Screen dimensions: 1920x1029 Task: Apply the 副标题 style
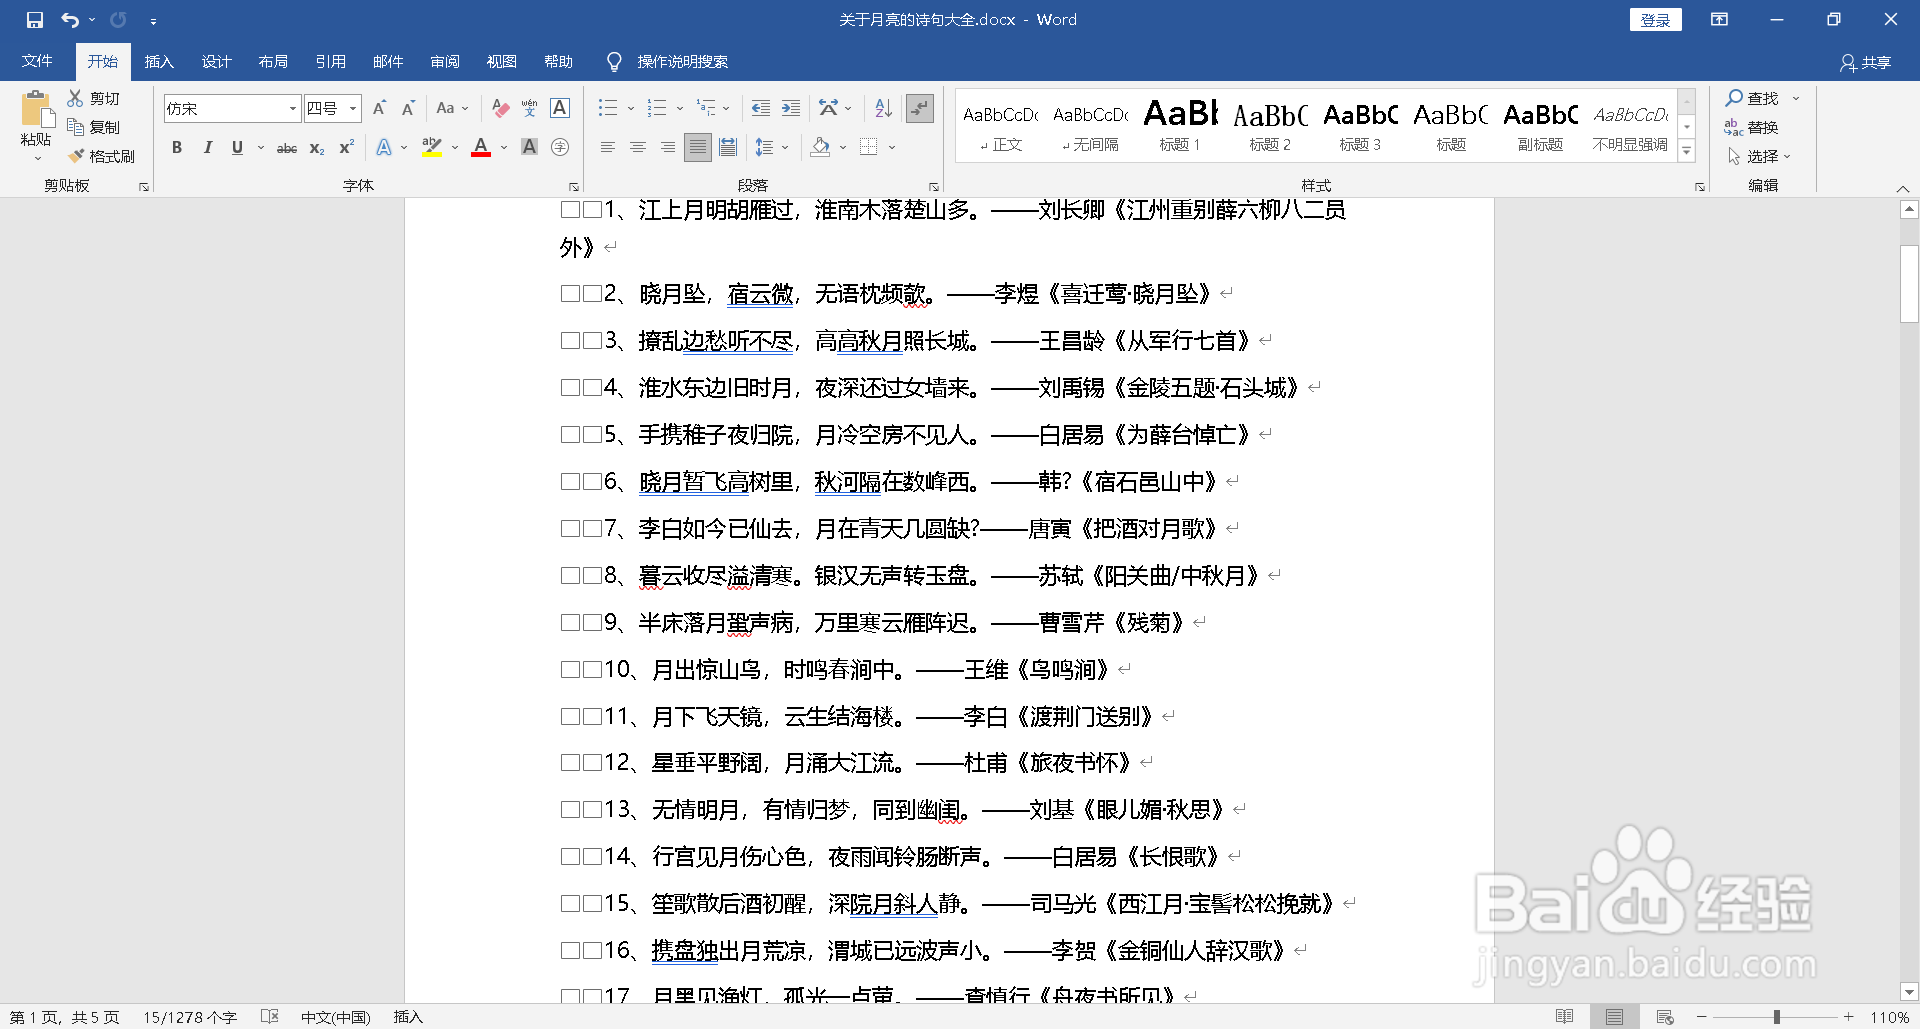[x=1540, y=125]
